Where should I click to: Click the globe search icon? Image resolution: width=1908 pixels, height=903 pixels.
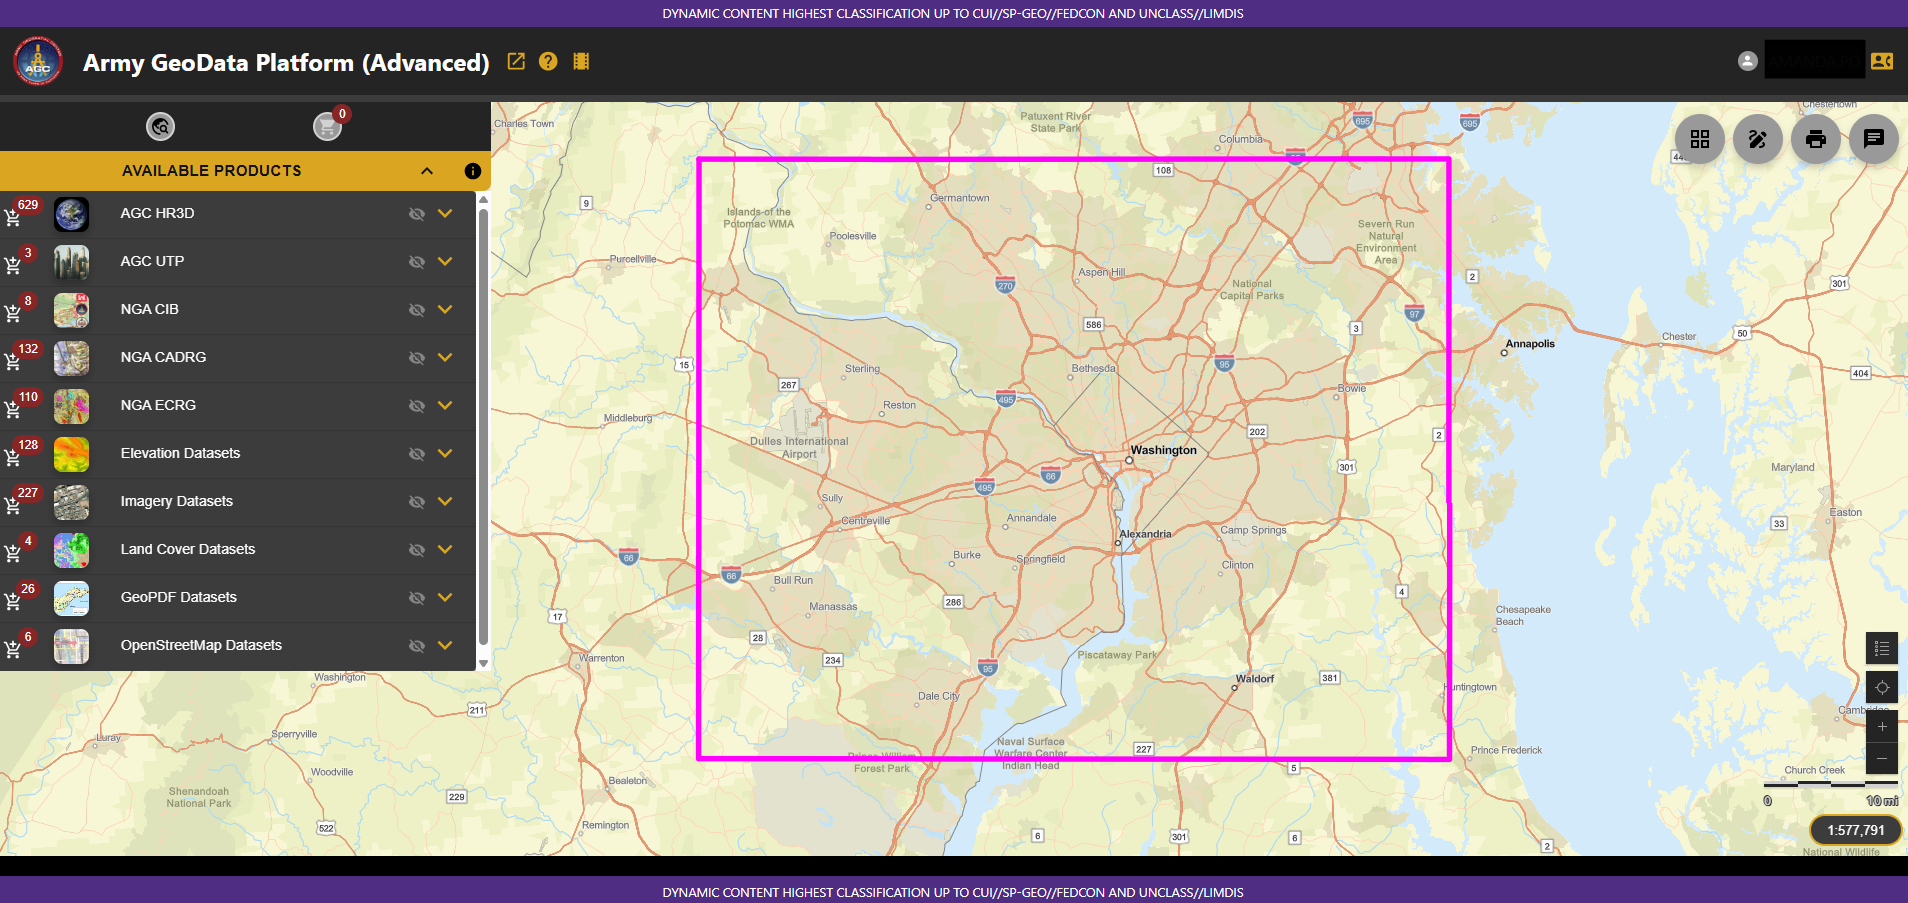click(x=160, y=126)
